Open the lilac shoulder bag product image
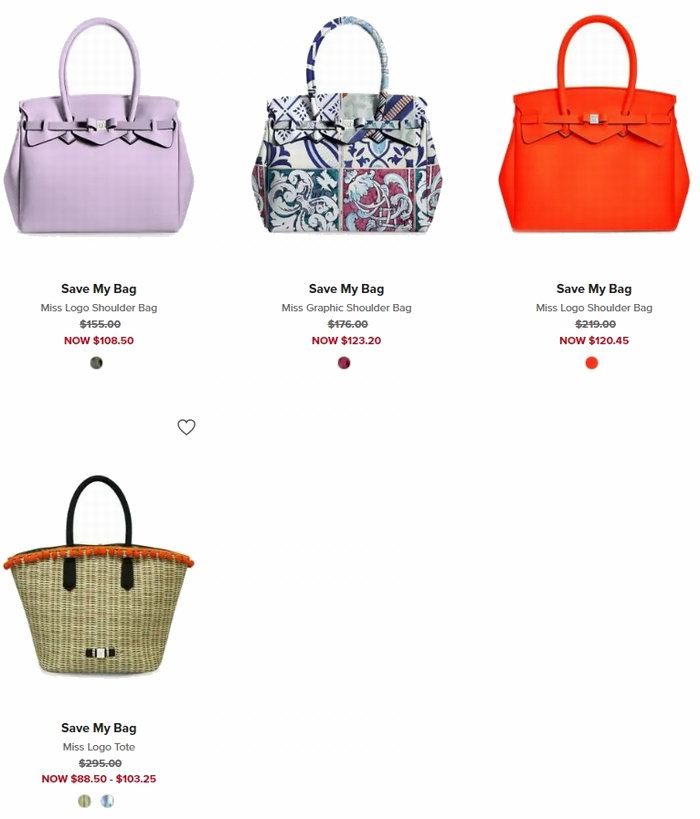The height and width of the screenshot is (819, 700). click(x=99, y=126)
